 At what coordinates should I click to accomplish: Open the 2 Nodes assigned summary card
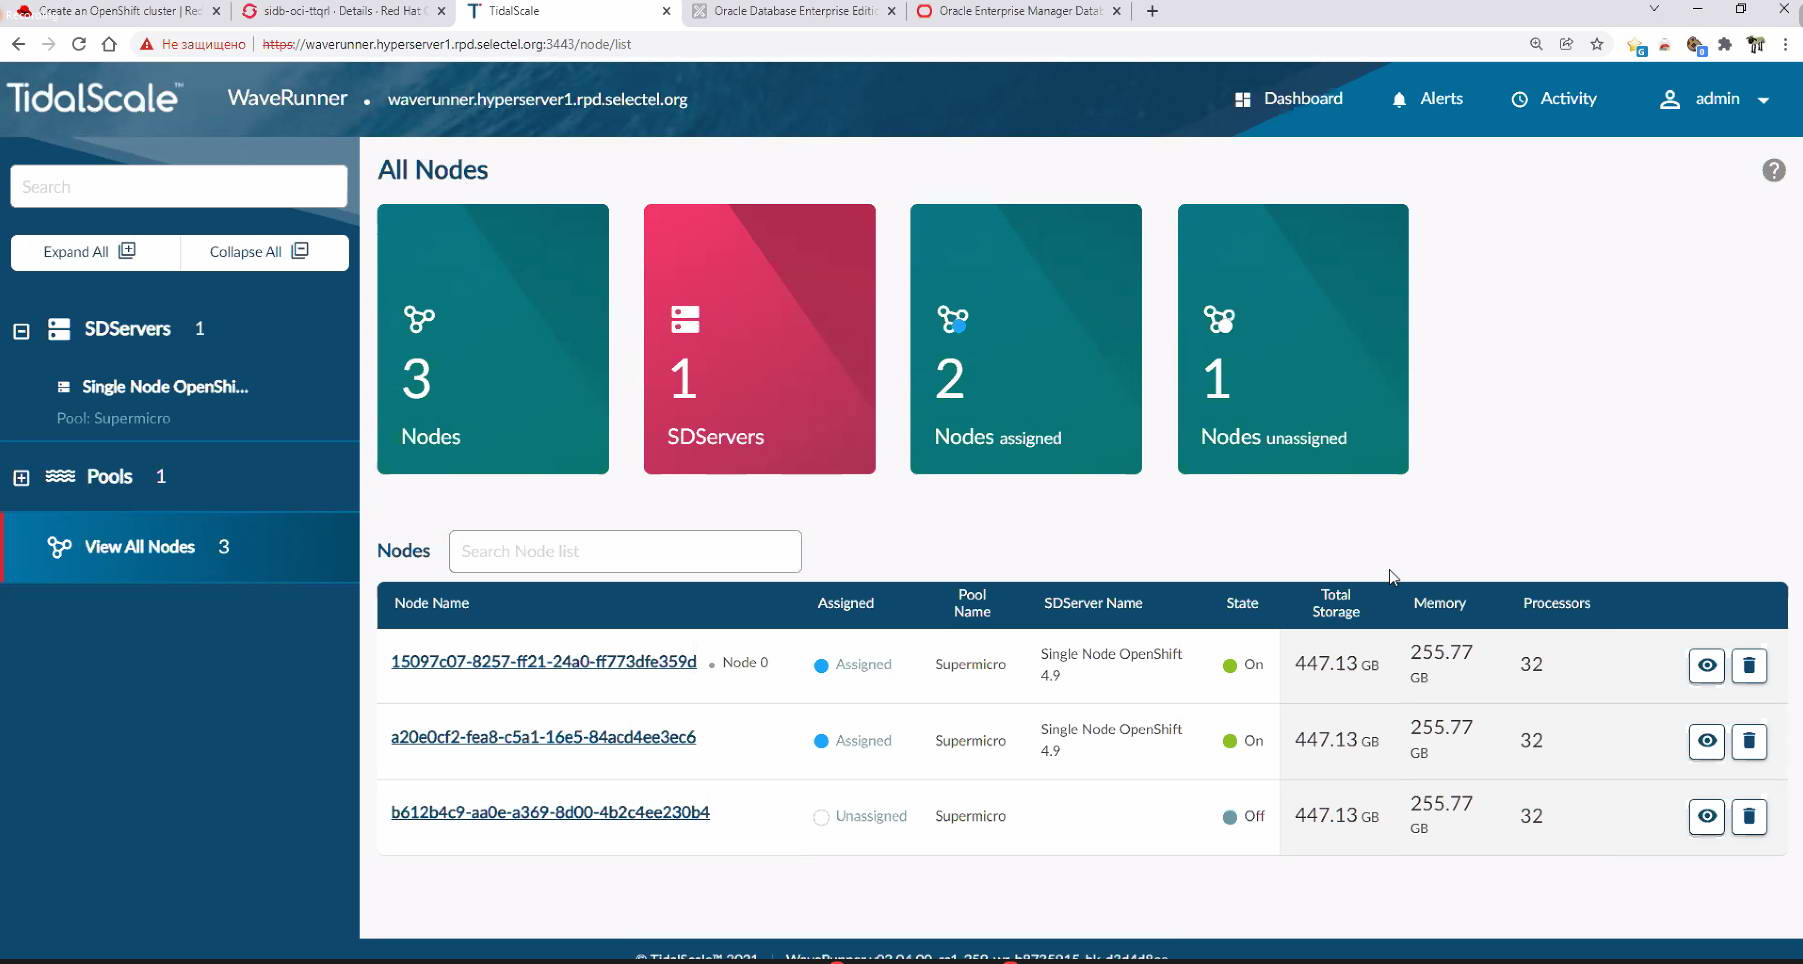tap(1026, 339)
